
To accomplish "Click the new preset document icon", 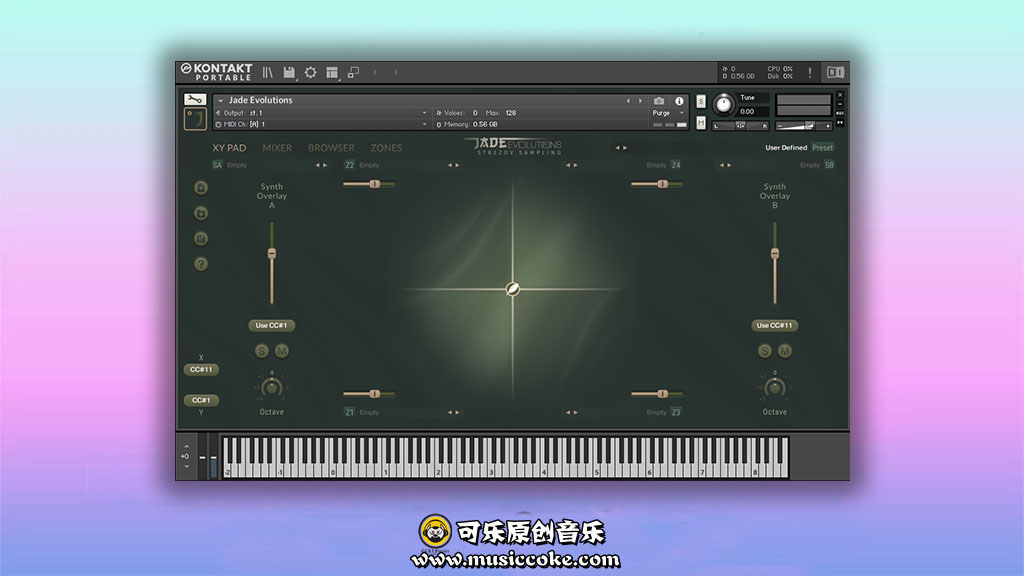I will [201, 188].
